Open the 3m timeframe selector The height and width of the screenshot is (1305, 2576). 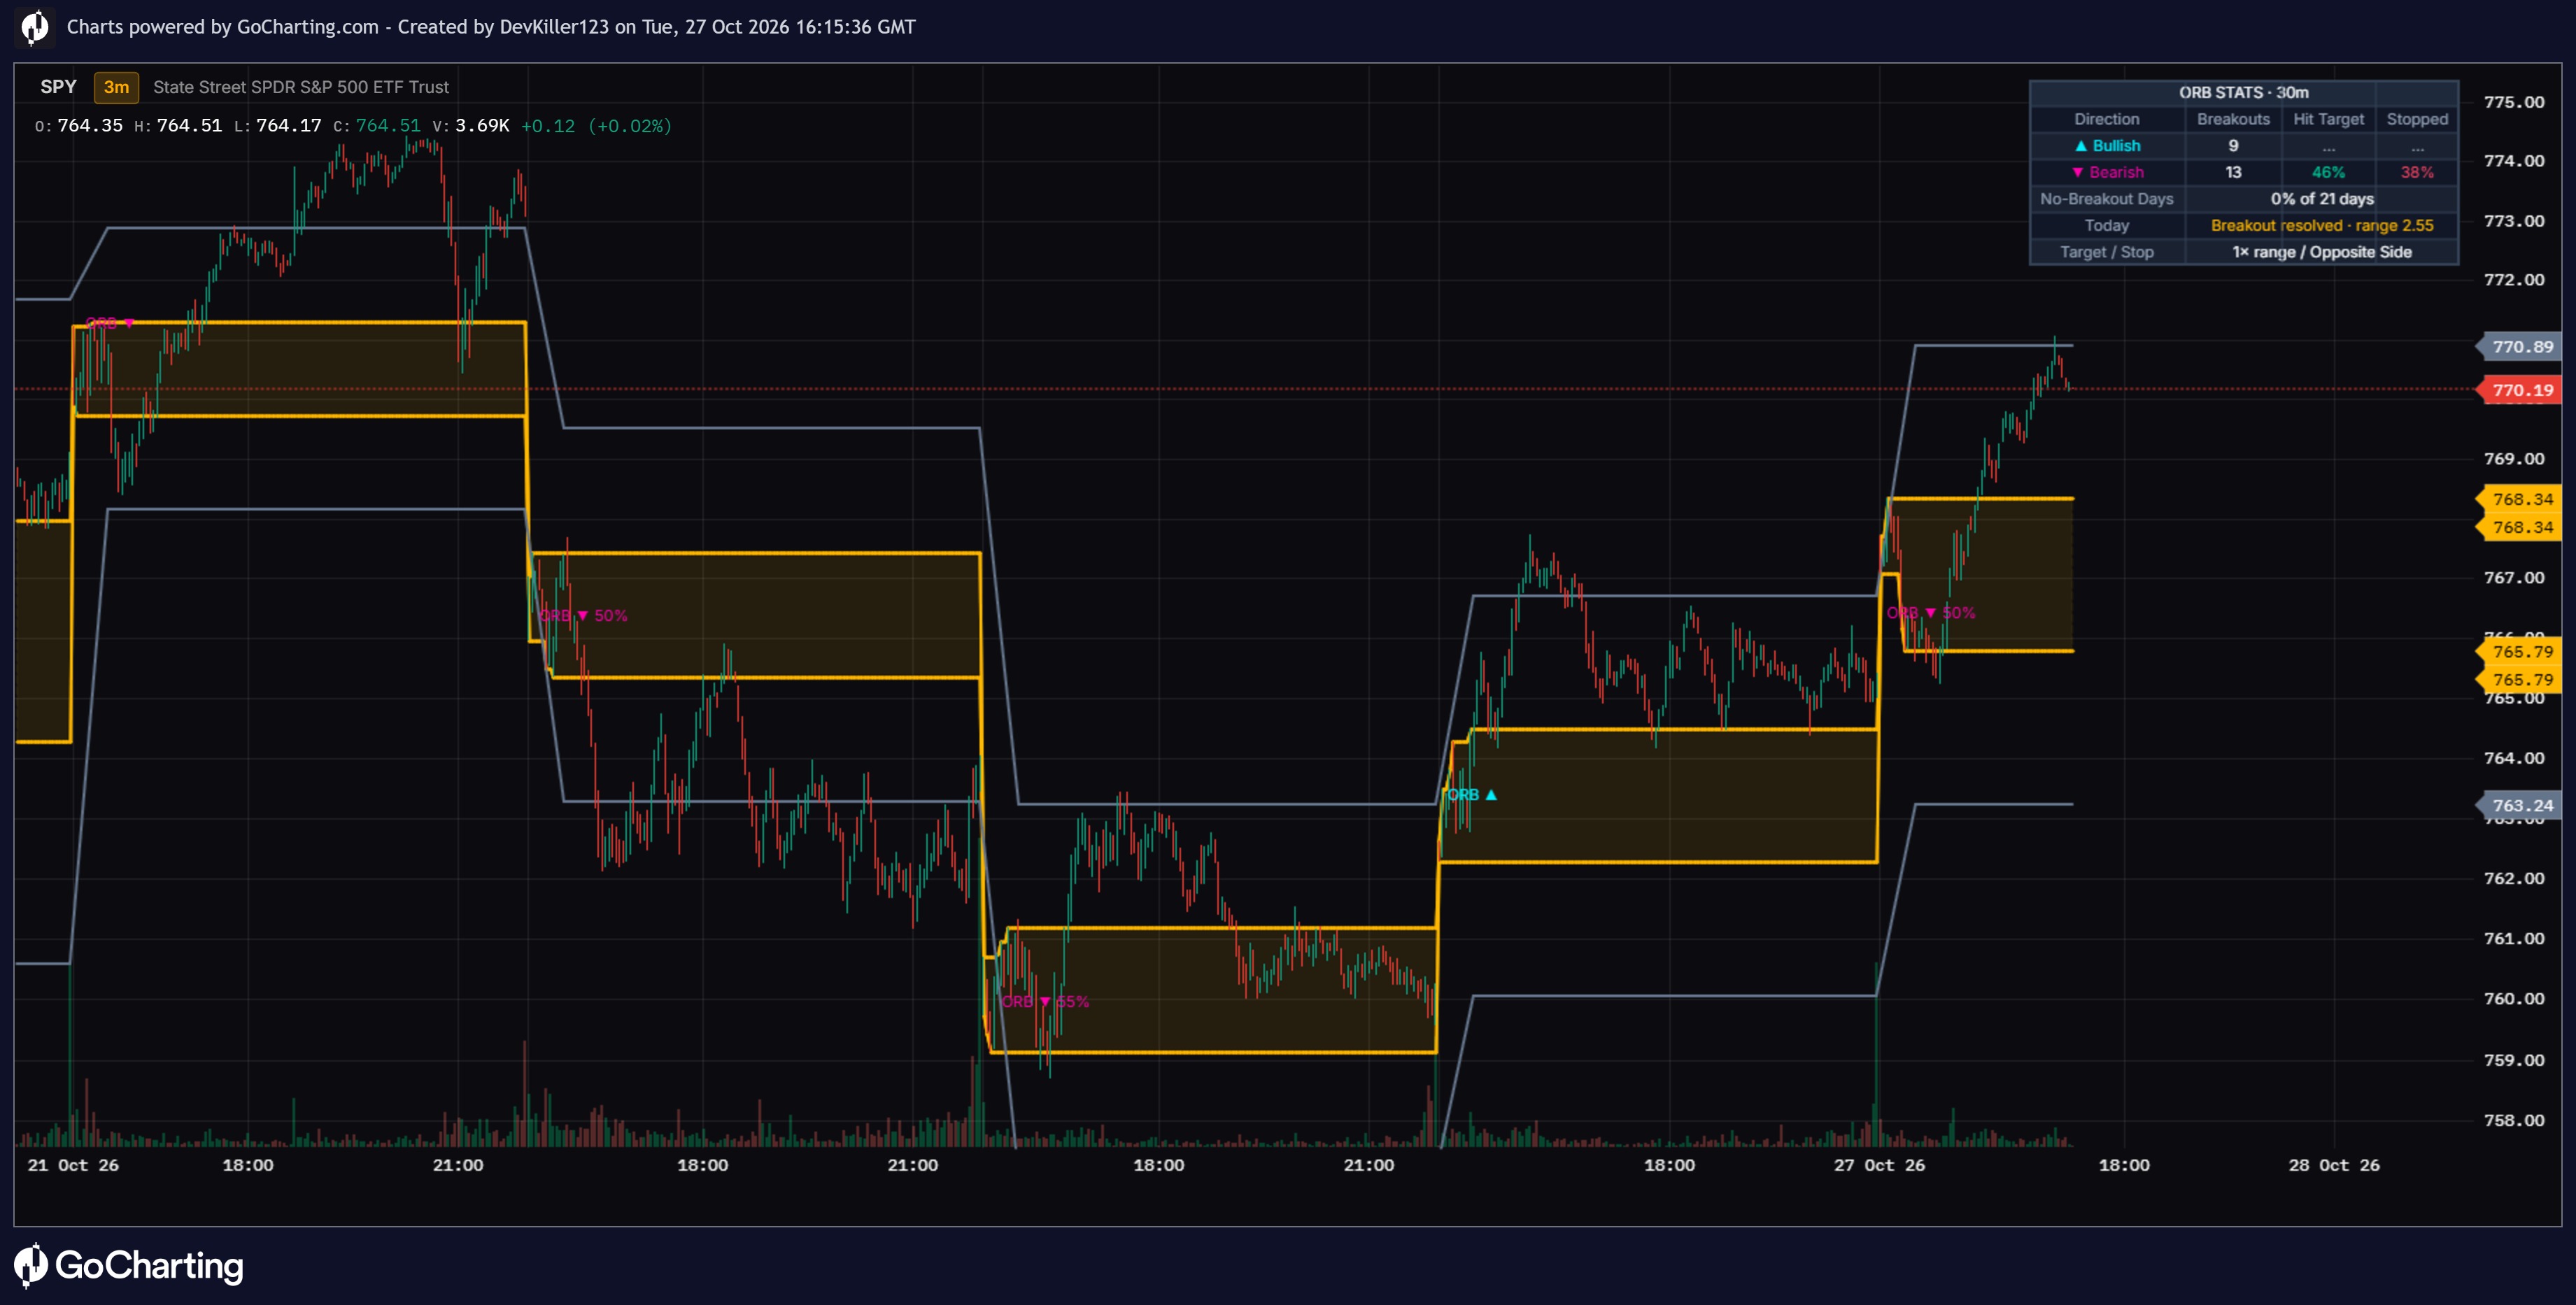tap(116, 87)
